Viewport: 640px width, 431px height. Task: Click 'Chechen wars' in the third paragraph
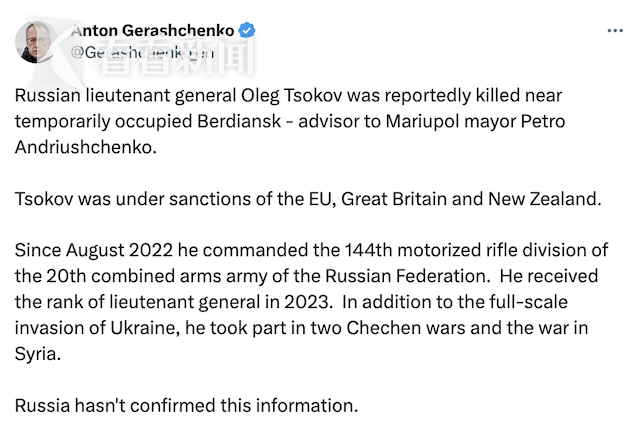pyautogui.click(x=406, y=328)
